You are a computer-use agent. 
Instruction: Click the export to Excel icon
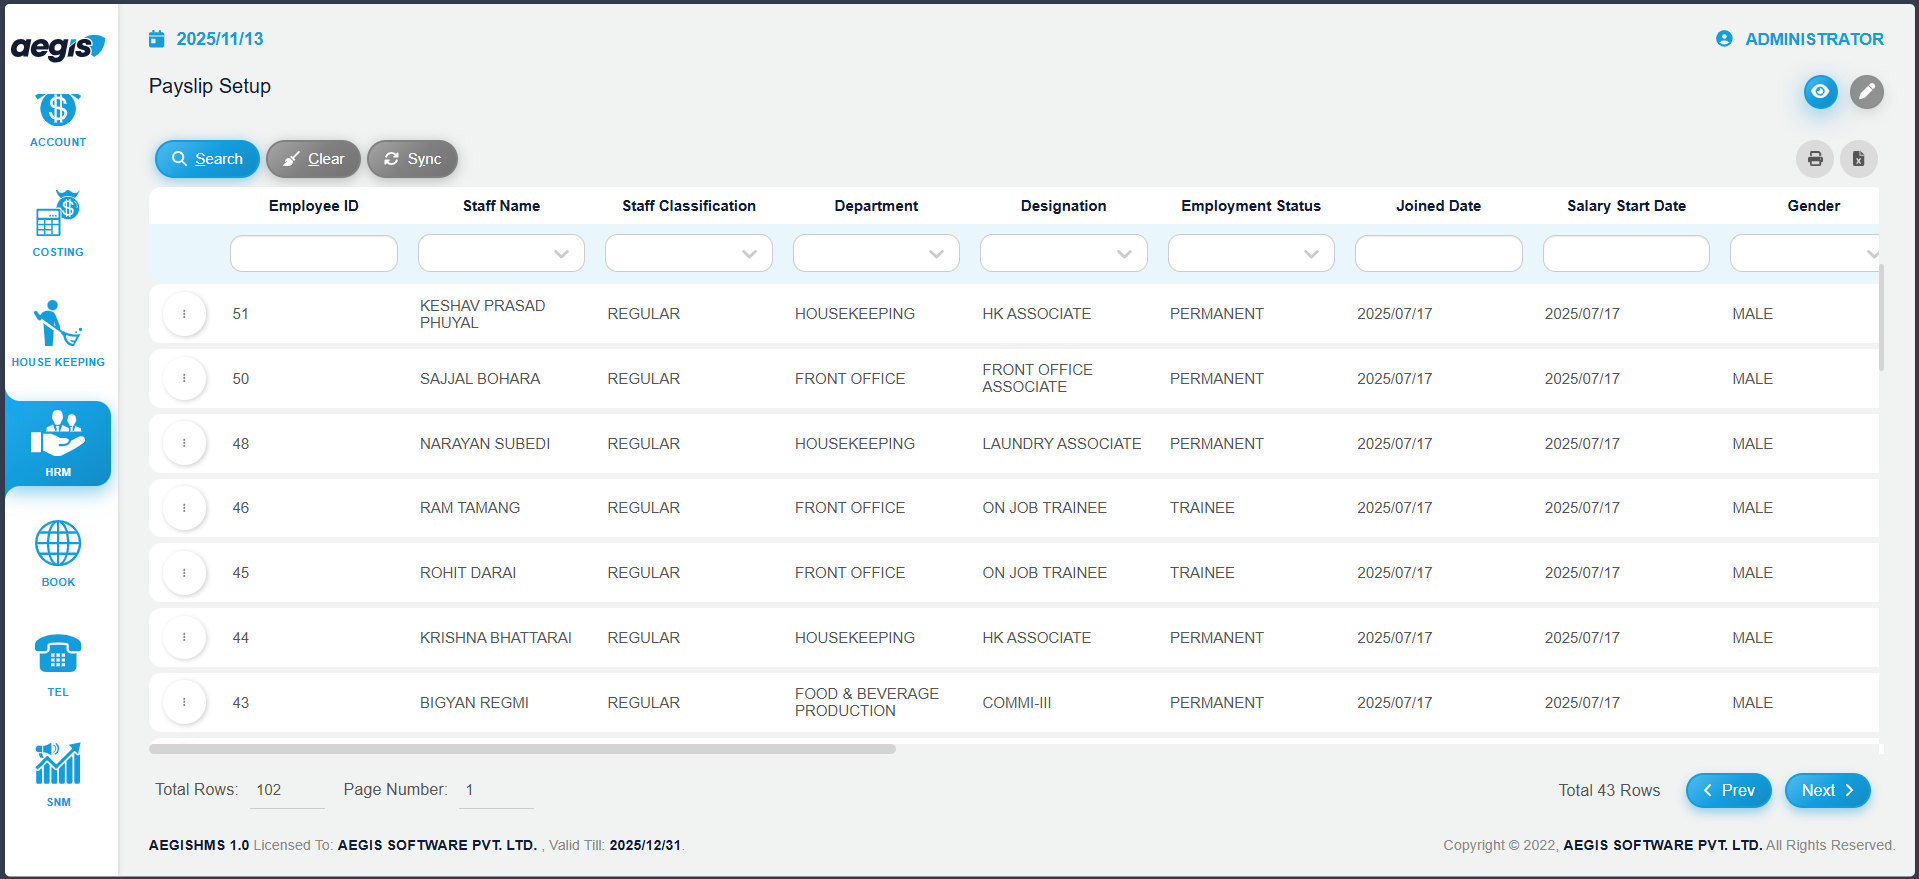1858,159
